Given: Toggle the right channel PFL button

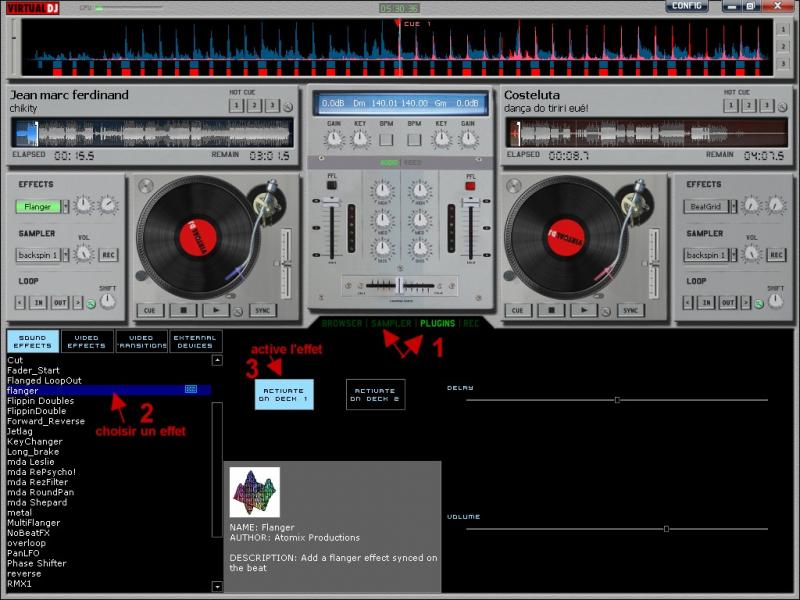Looking at the screenshot, I should [469, 185].
